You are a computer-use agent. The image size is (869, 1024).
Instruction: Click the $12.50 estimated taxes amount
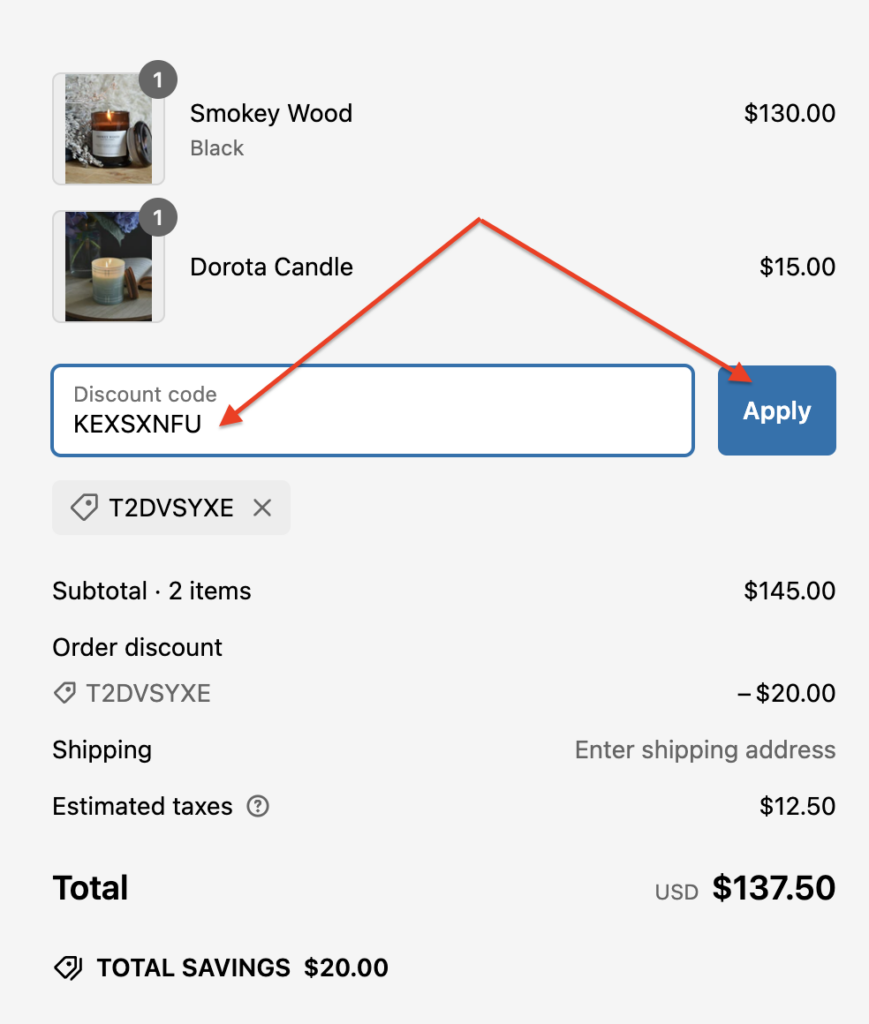797,806
